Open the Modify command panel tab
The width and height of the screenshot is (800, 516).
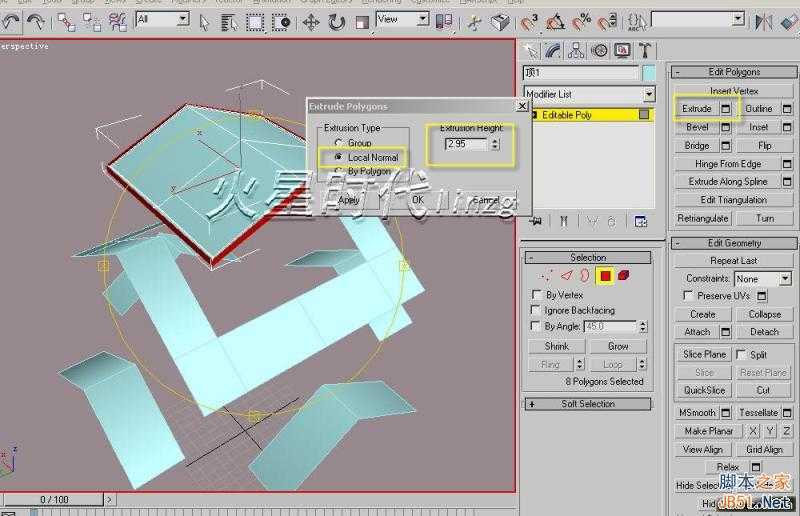pyautogui.click(x=554, y=51)
